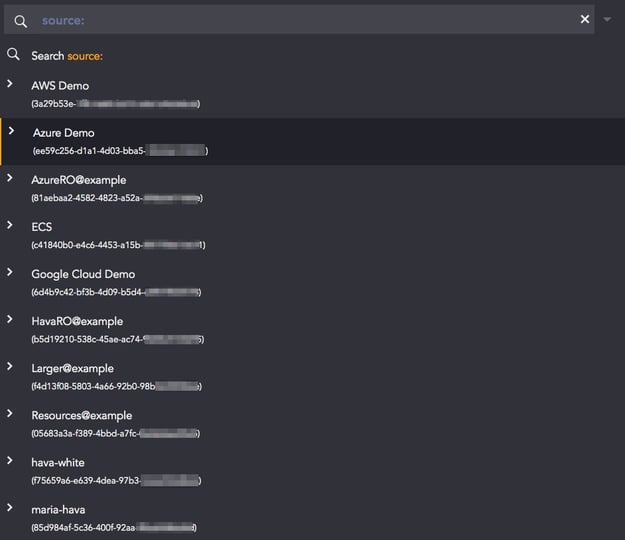The height and width of the screenshot is (540, 625).
Task: Select the Resources@example source
Action: [82, 416]
